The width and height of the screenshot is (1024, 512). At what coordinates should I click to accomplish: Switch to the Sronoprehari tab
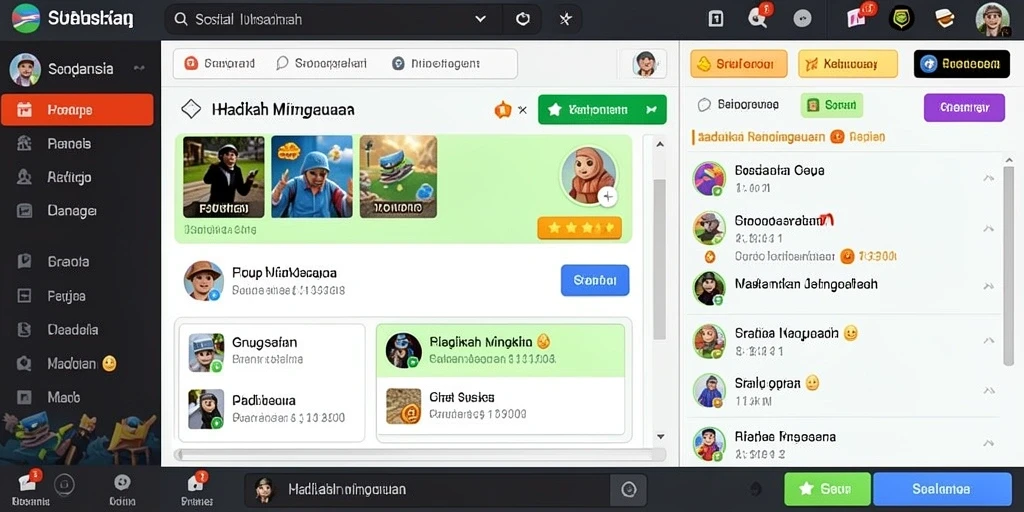click(x=321, y=63)
